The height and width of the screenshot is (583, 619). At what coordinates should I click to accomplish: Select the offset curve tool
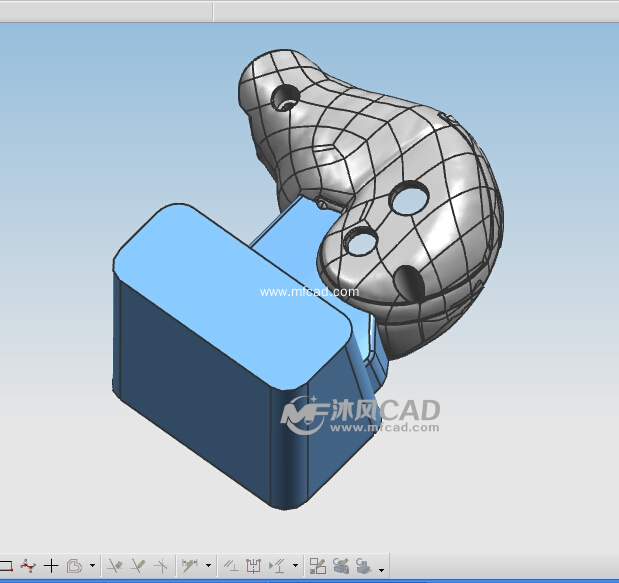pos(74,566)
